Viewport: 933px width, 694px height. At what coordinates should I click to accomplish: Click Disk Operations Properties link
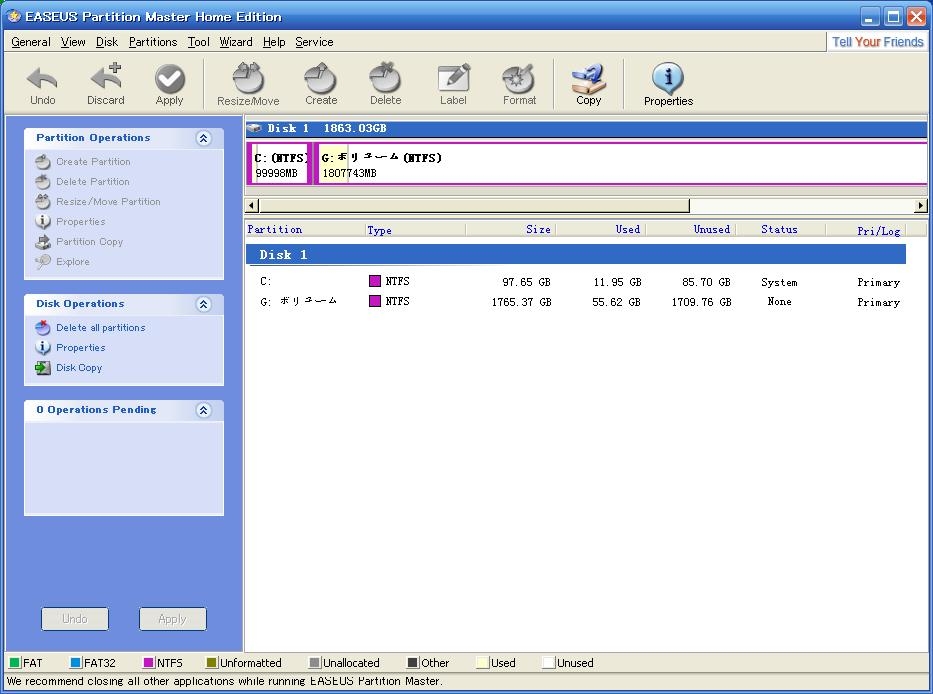click(x=80, y=348)
